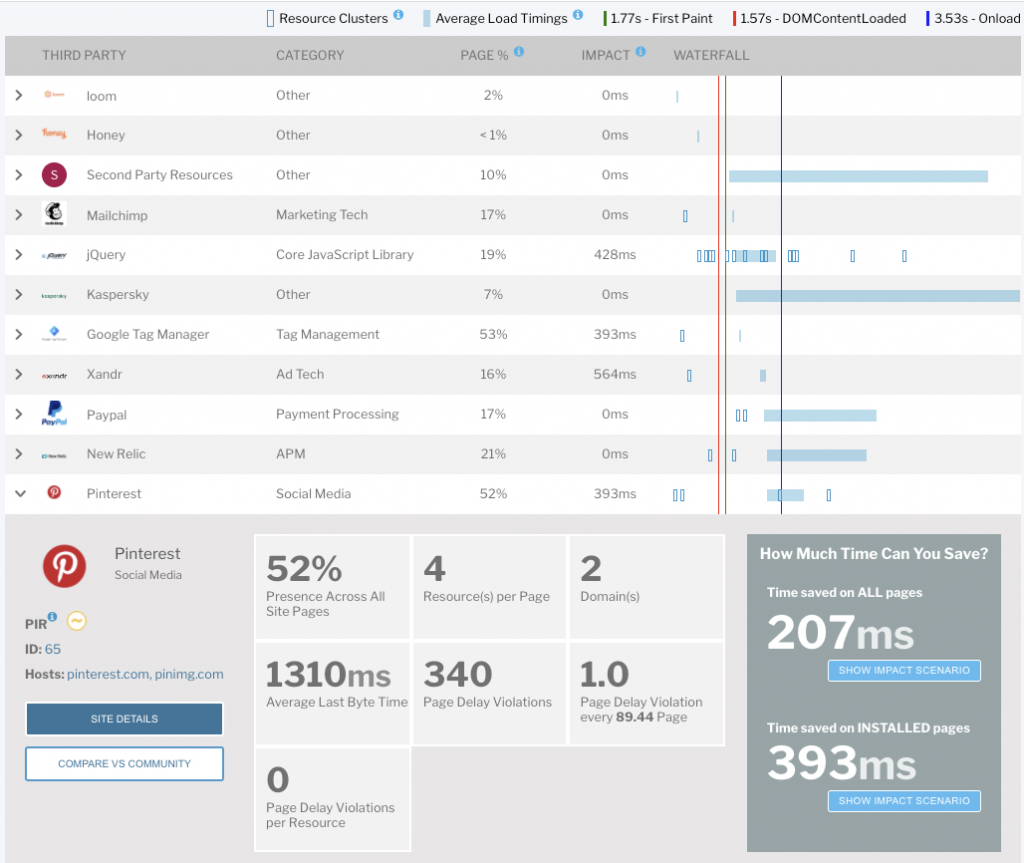Viewport: 1024px width, 863px height.
Task: Click the info icon next to PIR
Action: (52, 617)
